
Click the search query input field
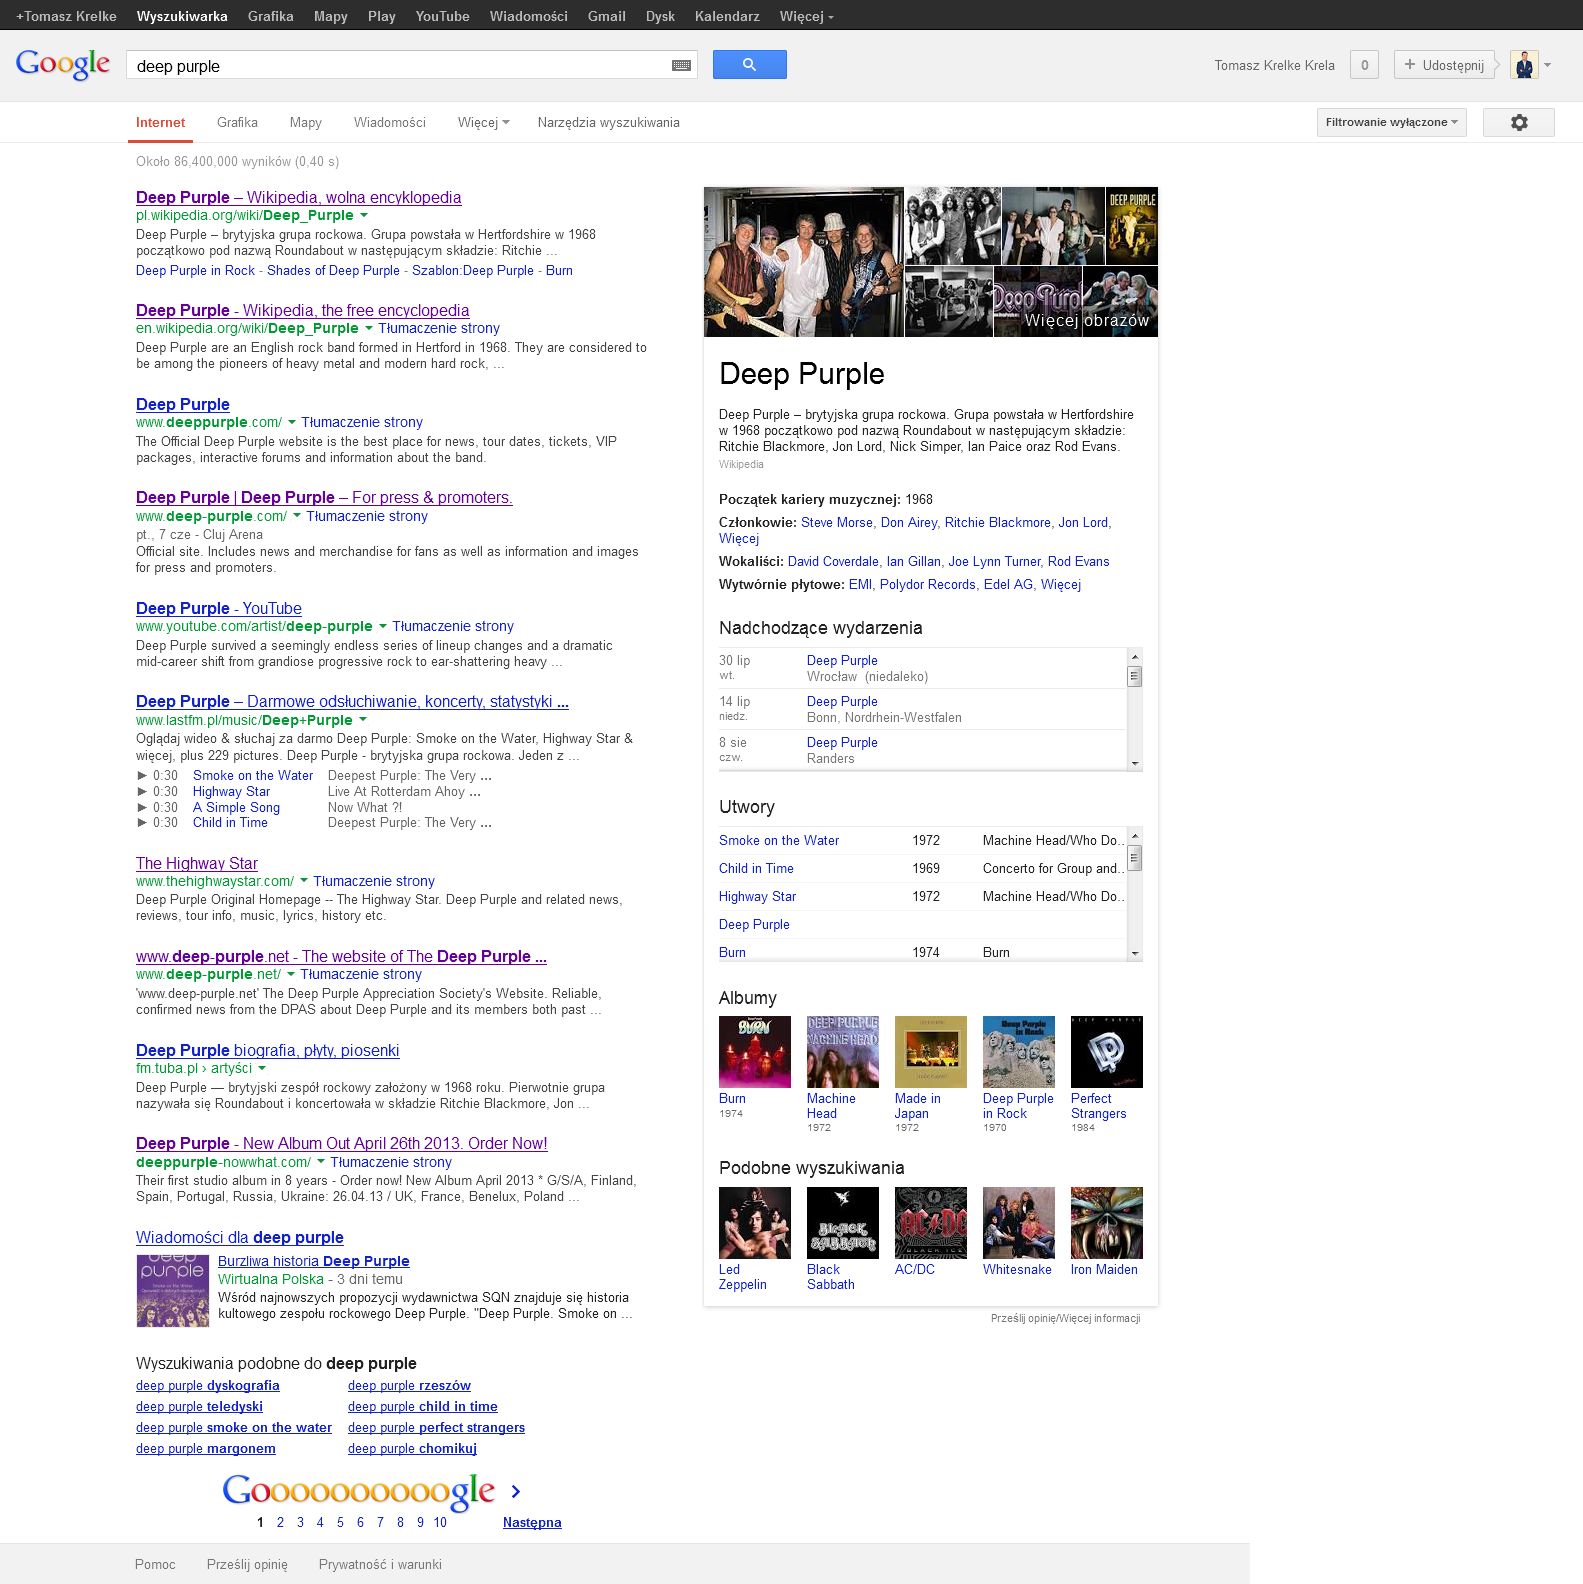pyautogui.click(x=400, y=66)
